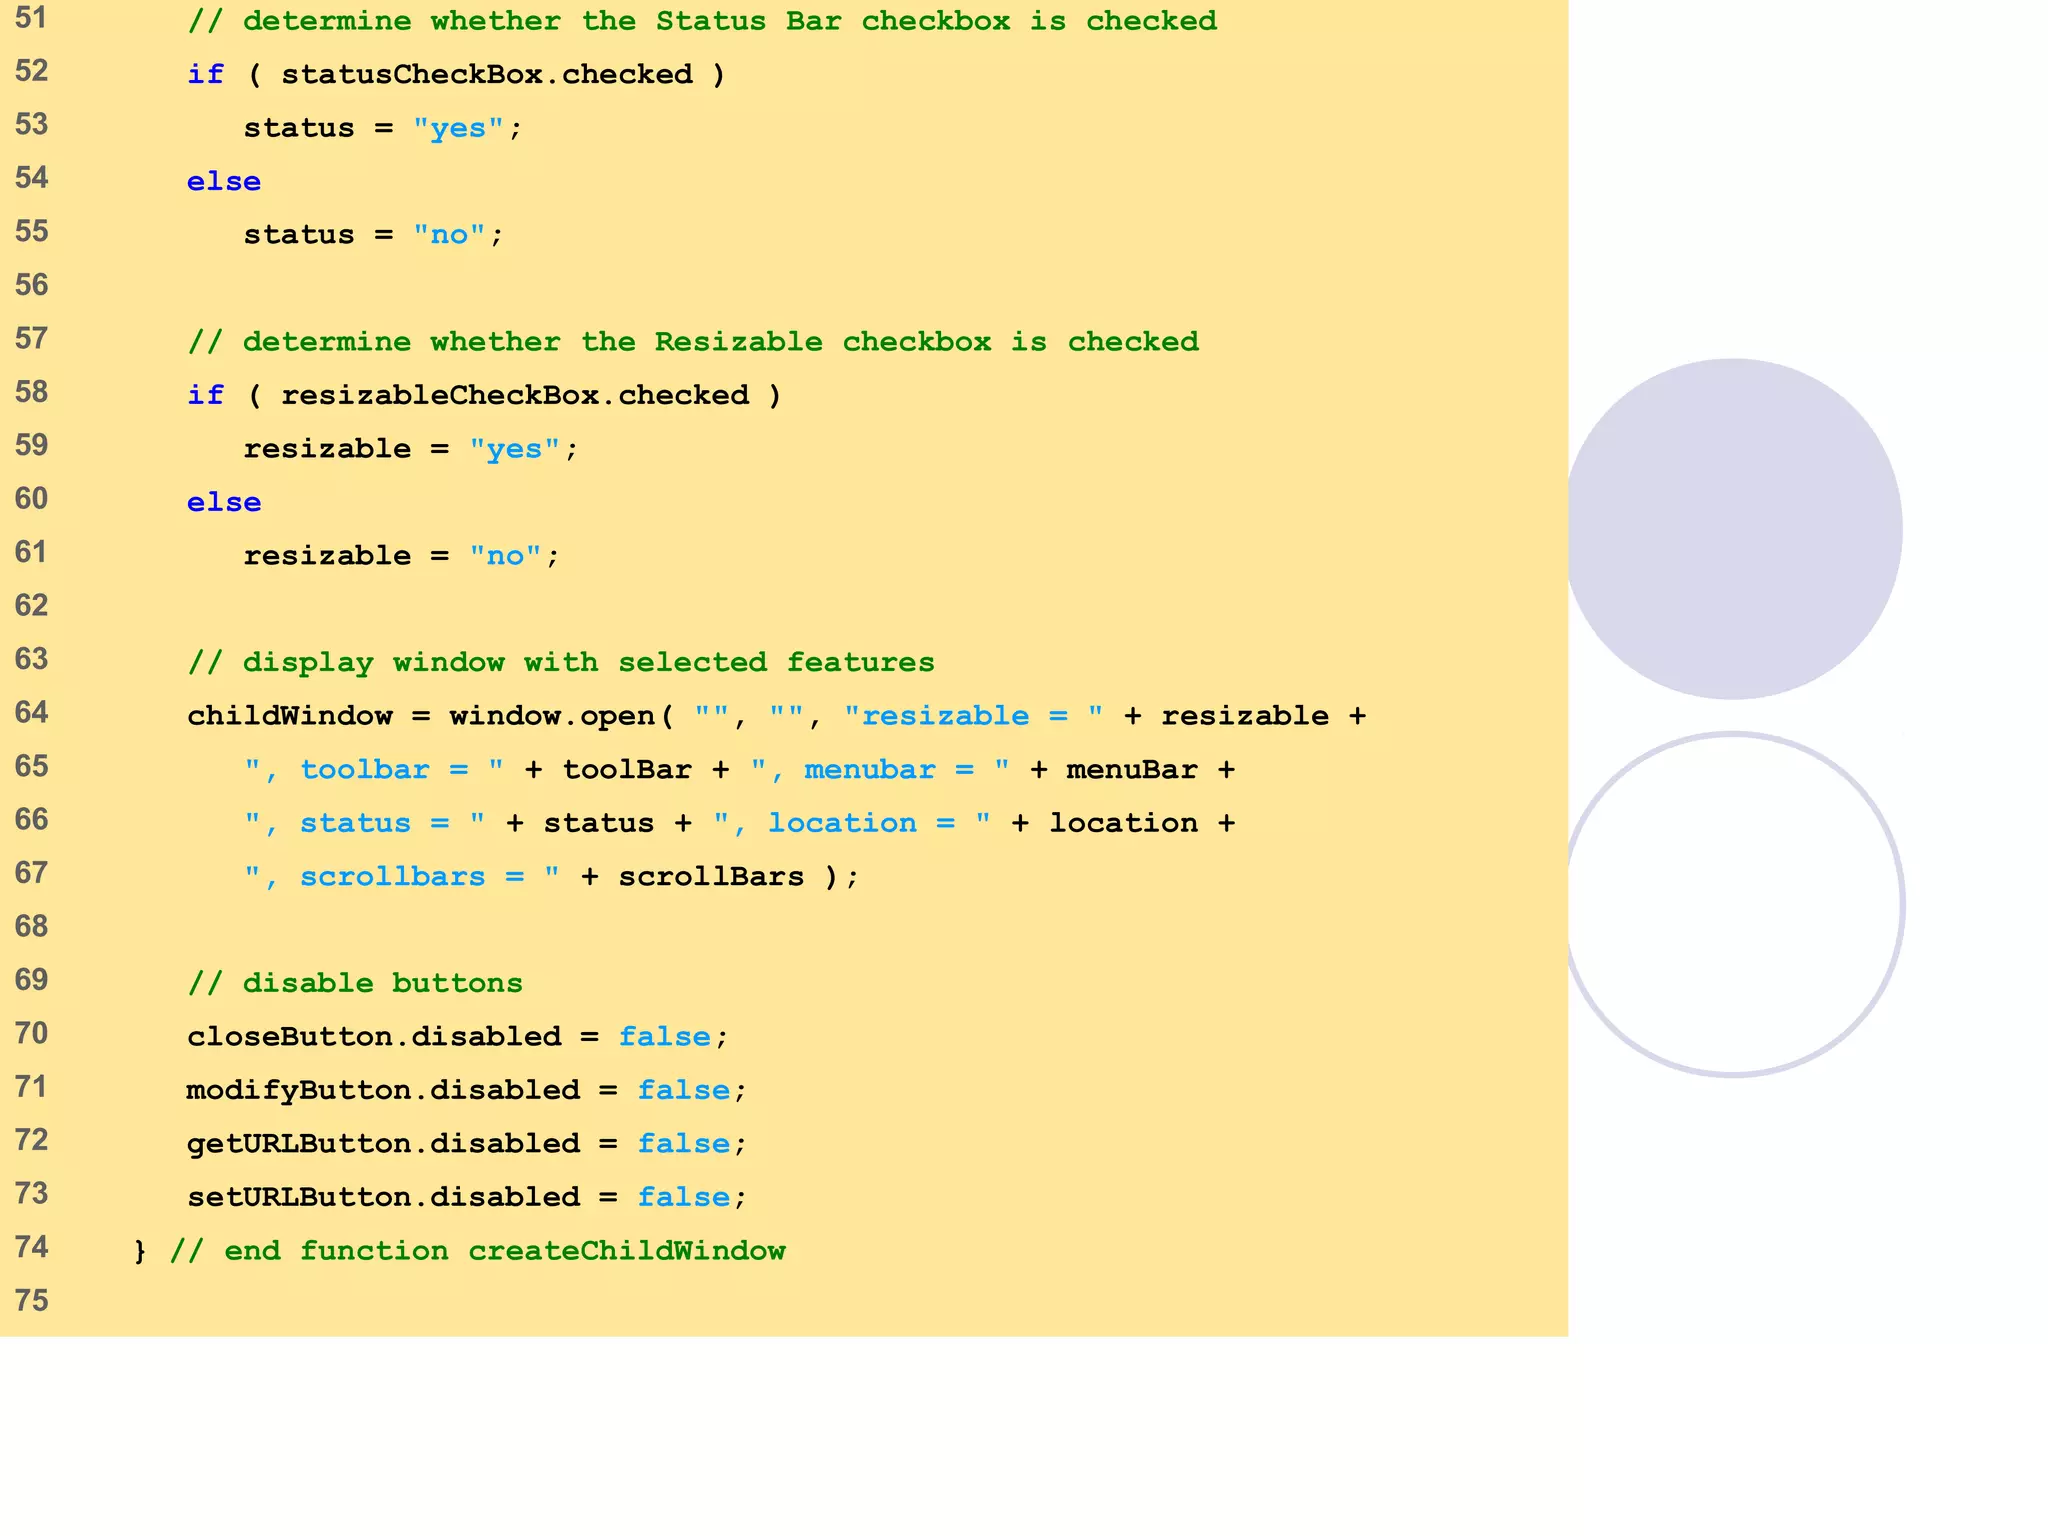
Task: Click the else keyword on line 60
Action: pos(223,502)
